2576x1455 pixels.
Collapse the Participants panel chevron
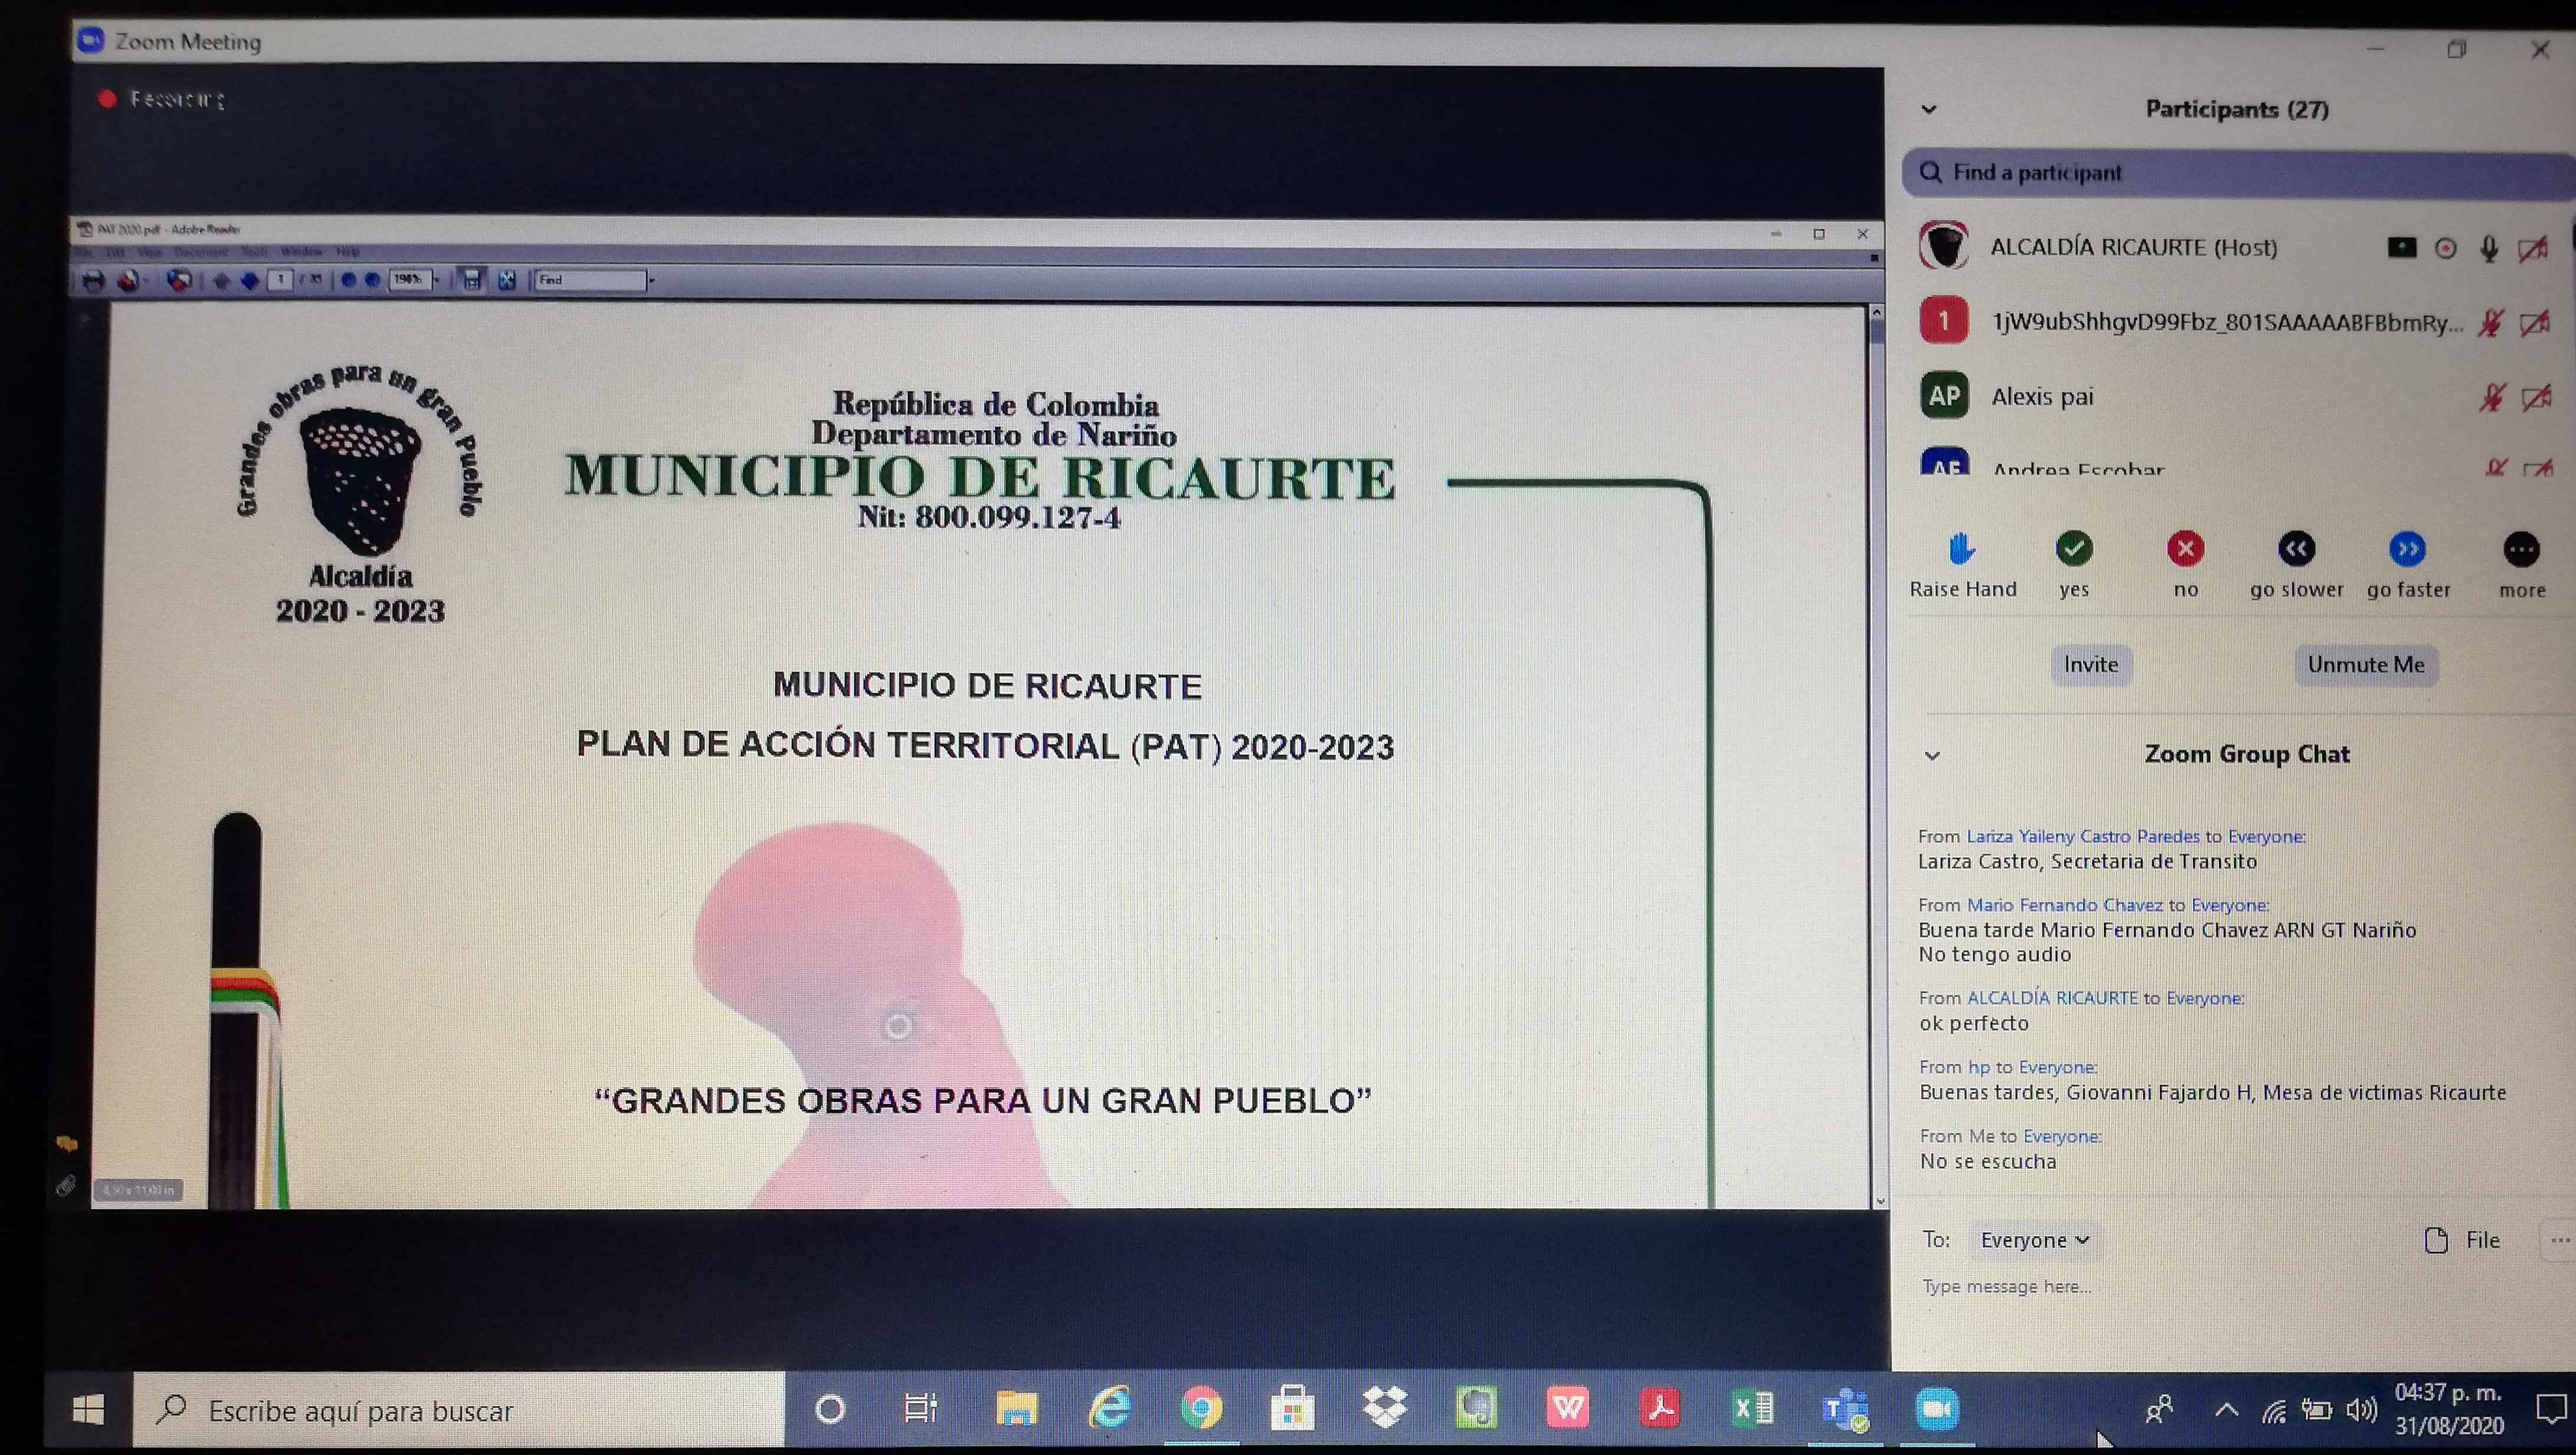coord(1929,110)
